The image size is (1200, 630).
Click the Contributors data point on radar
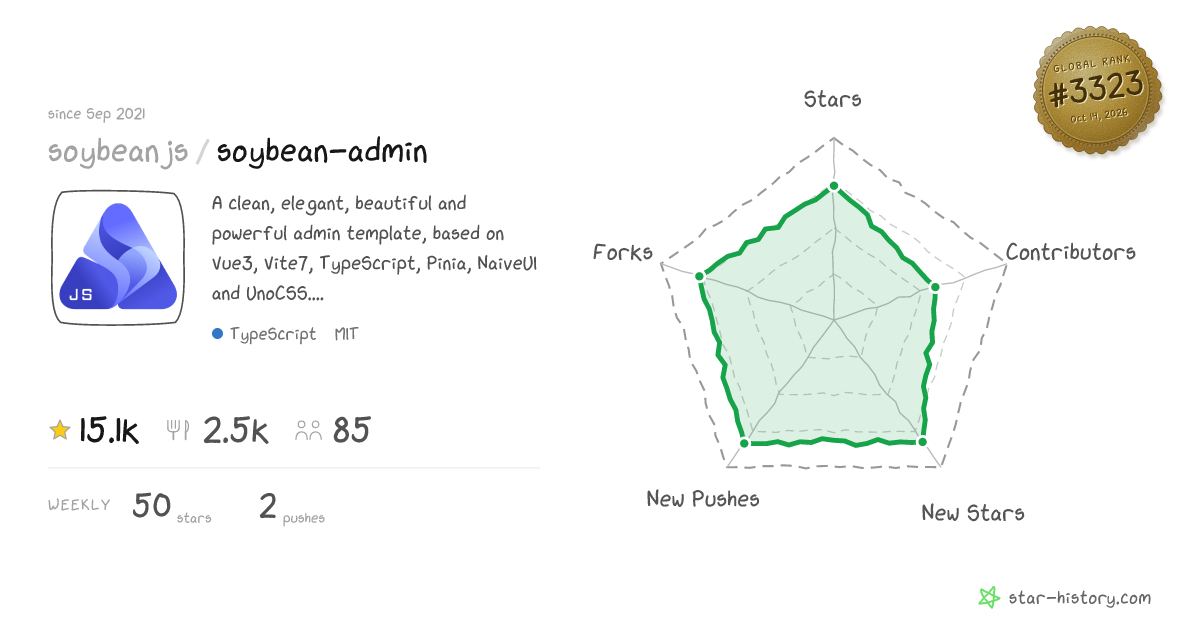coord(935,287)
